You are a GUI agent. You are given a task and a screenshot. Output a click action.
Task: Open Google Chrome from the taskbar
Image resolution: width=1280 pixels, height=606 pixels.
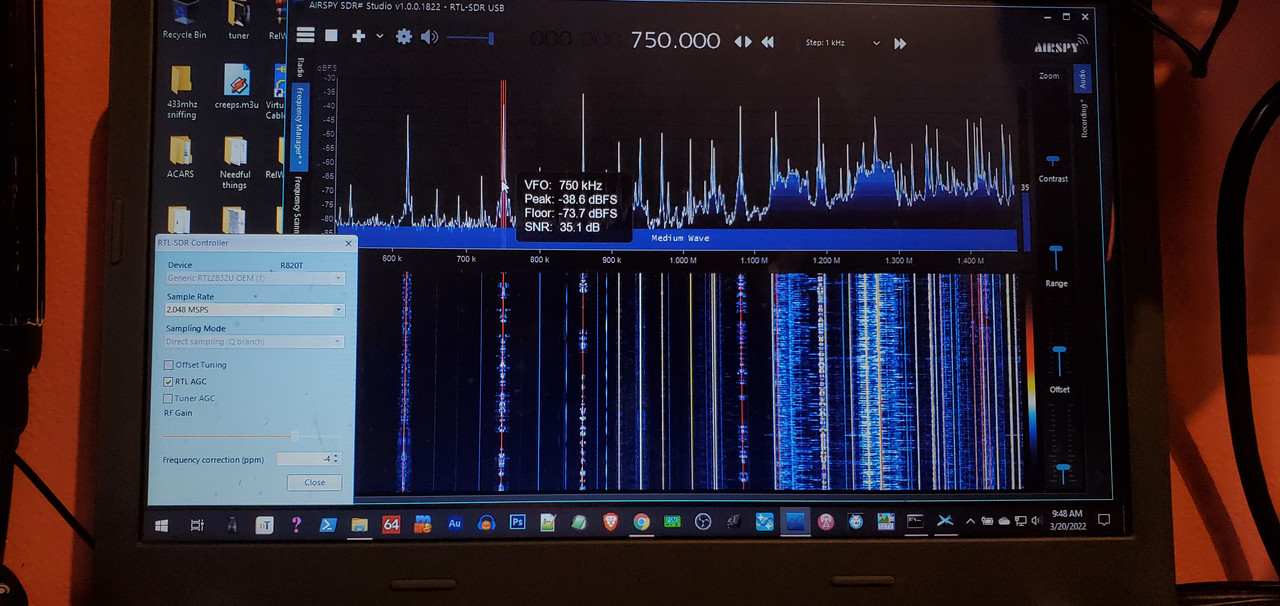[641, 521]
